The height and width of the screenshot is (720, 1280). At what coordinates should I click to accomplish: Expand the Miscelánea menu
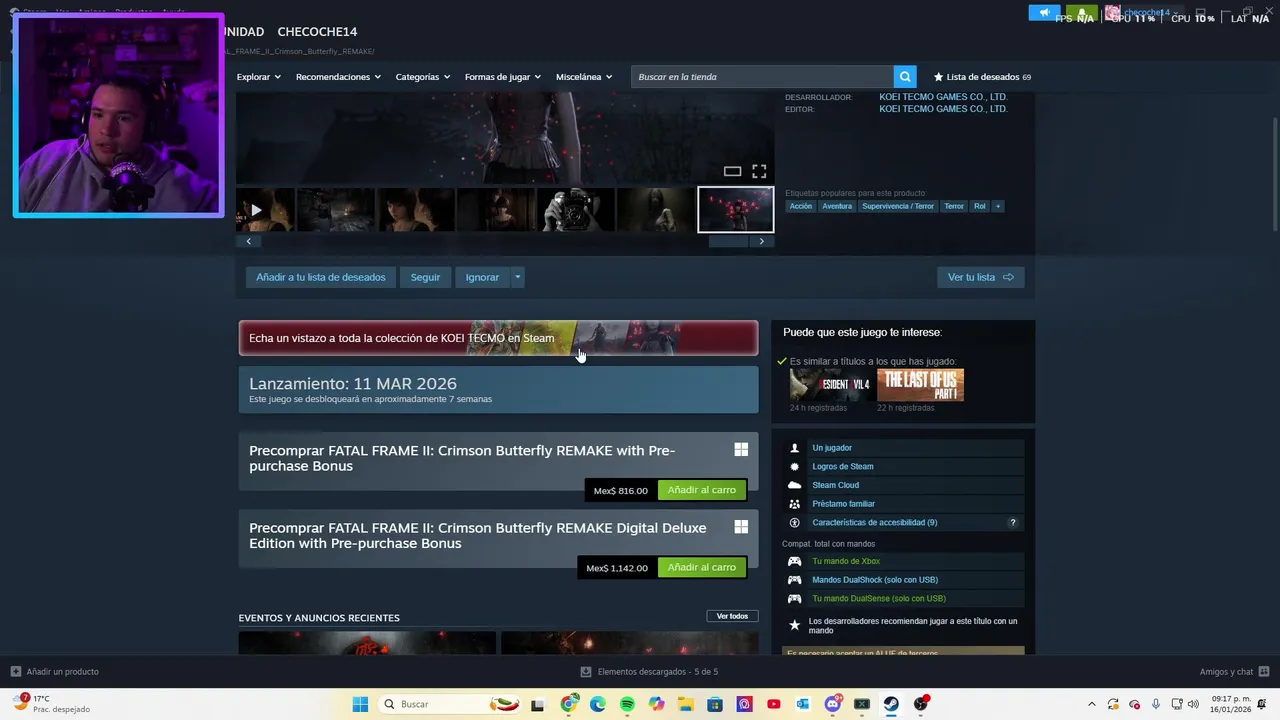[x=584, y=77]
